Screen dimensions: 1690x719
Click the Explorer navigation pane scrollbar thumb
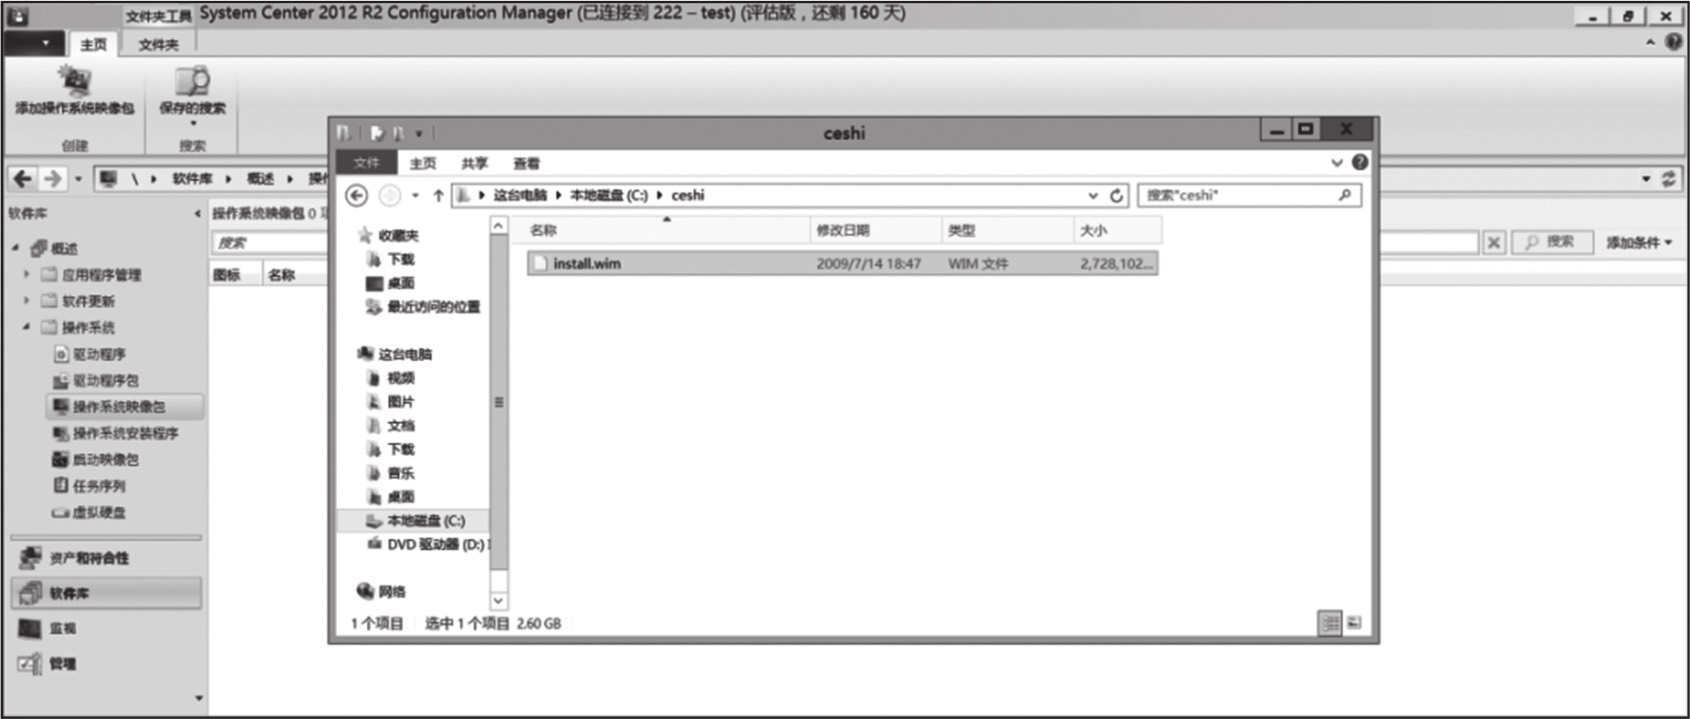click(x=498, y=402)
